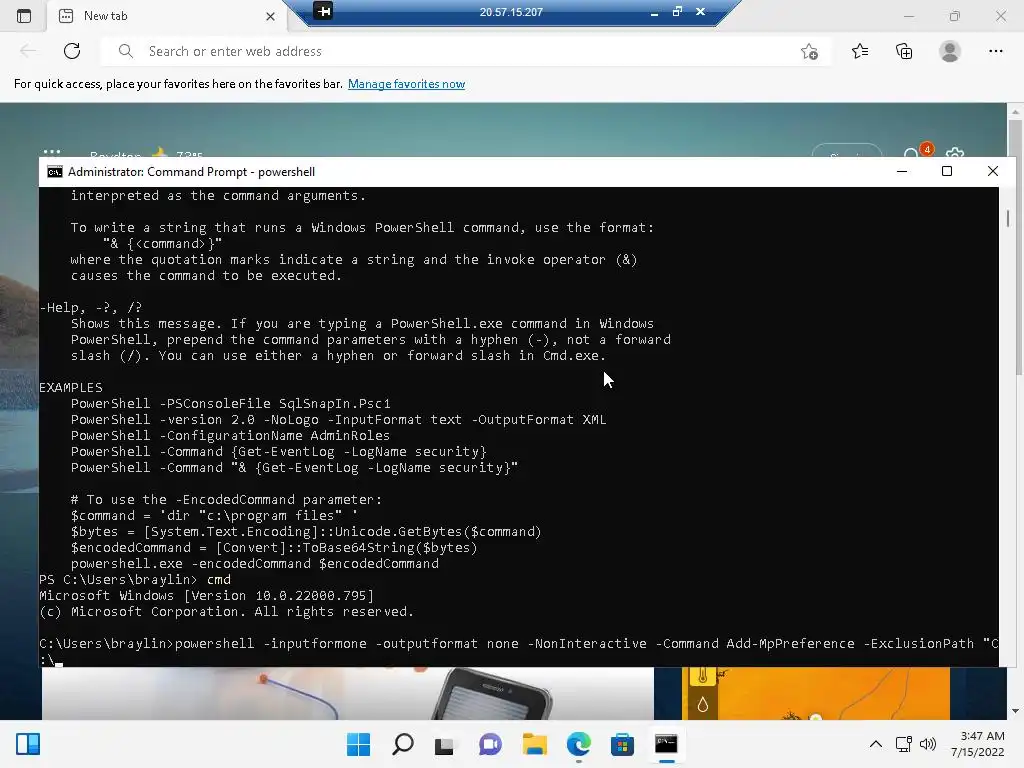Click the 'Microsoft Windows [Version 10.0.22000.795]' line
This screenshot has width=1024, height=768.
(206, 596)
